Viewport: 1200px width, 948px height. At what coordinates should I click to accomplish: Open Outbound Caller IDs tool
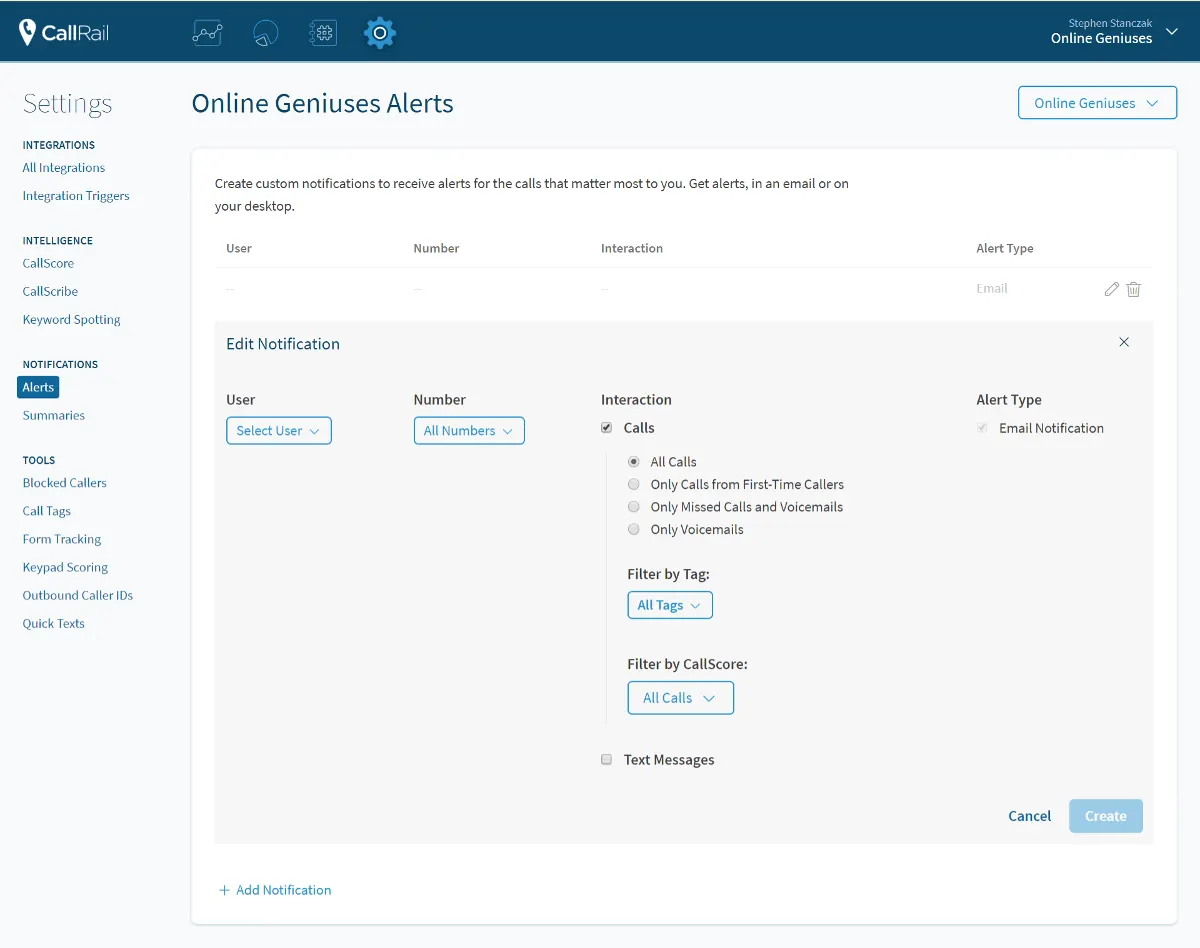(x=78, y=595)
